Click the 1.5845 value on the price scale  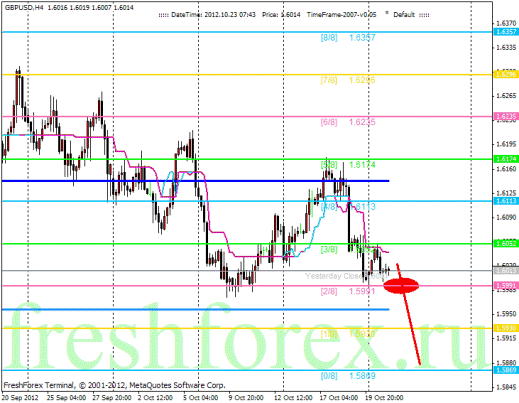pos(506,387)
